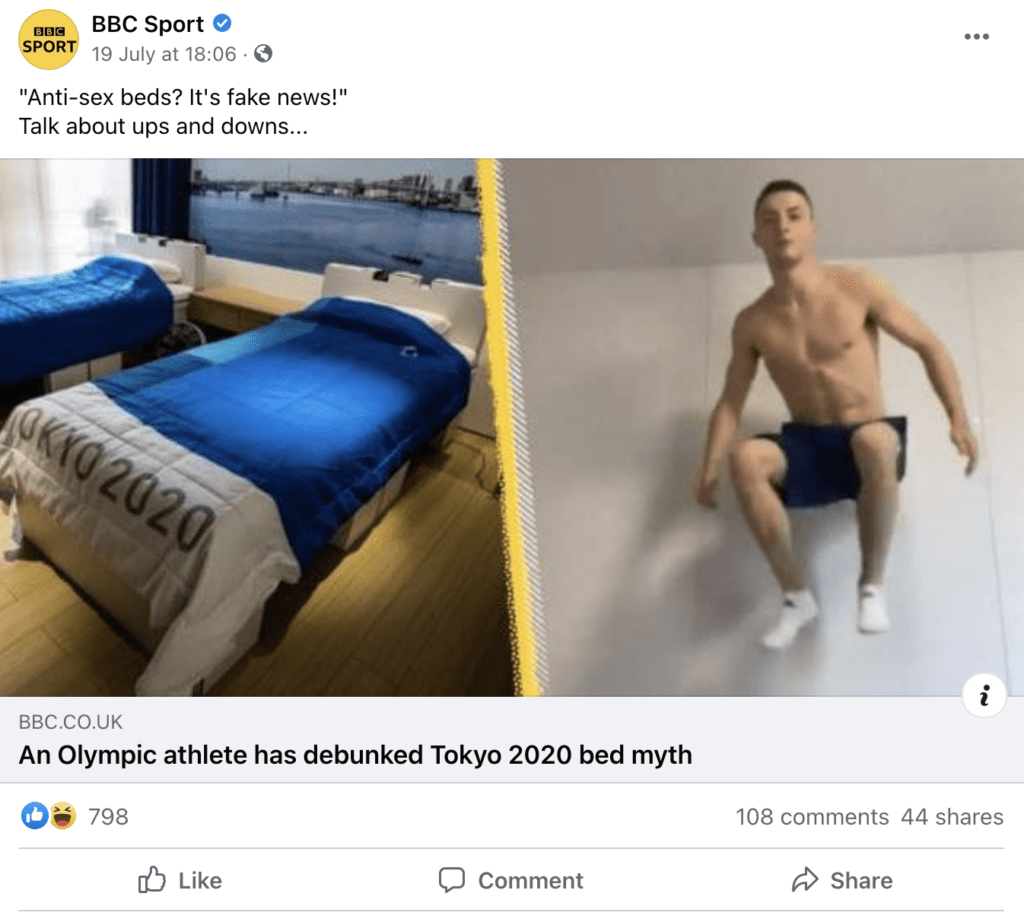Click the BBC.CO.UK source domain

(x=71, y=722)
